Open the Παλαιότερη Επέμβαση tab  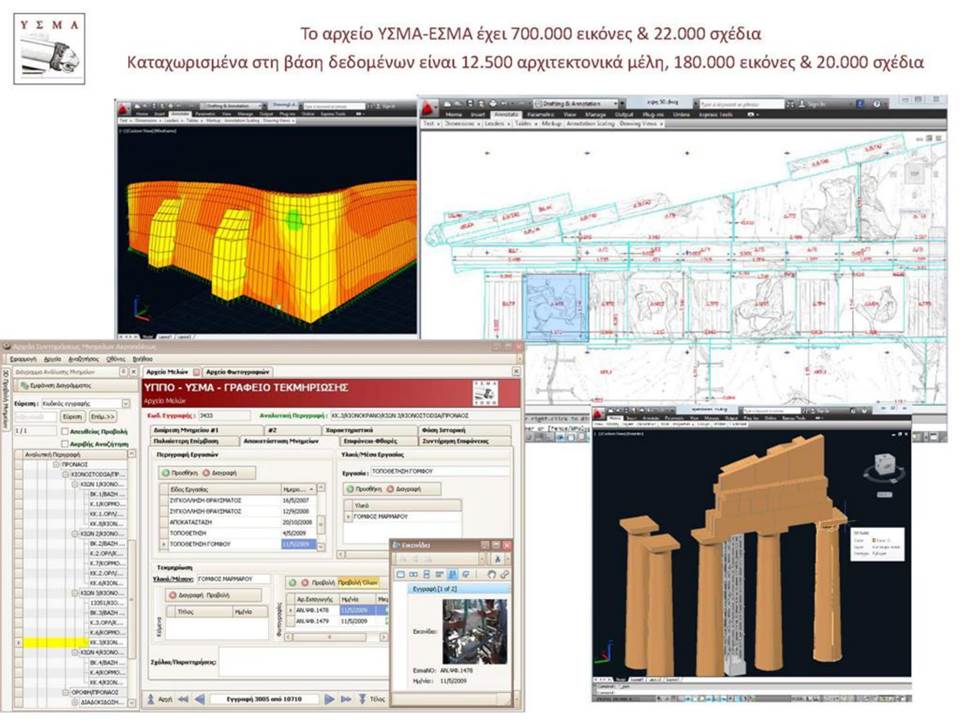[194, 441]
